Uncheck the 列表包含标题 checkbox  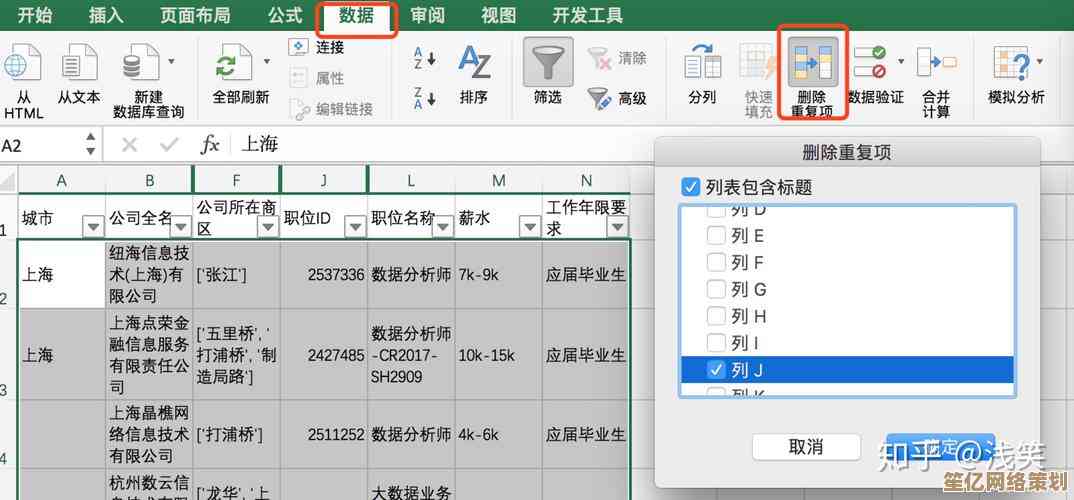pos(690,187)
